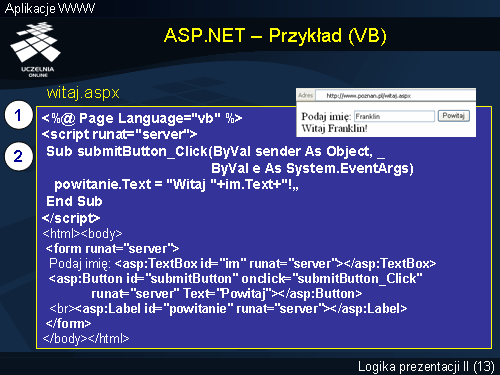Click the 'powitanie.Text = "Witaj "+im.Text+"!"' line

176,184
